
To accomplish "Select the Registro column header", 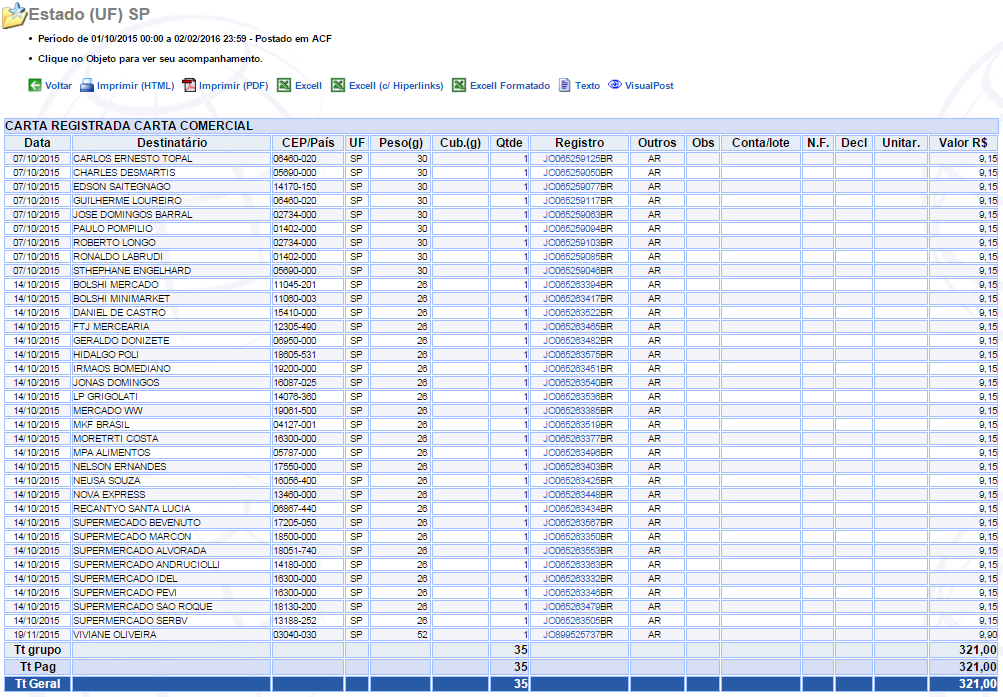I will tap(579, 143).
